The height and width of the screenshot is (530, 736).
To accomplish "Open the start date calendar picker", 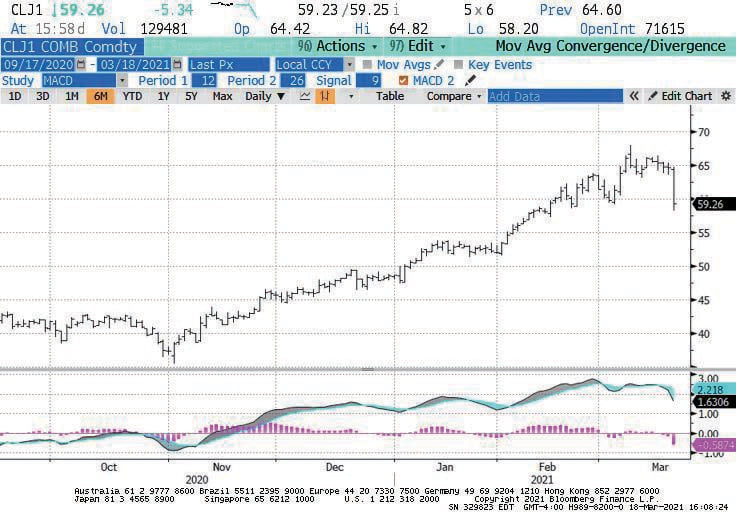I will click(81, 64).
